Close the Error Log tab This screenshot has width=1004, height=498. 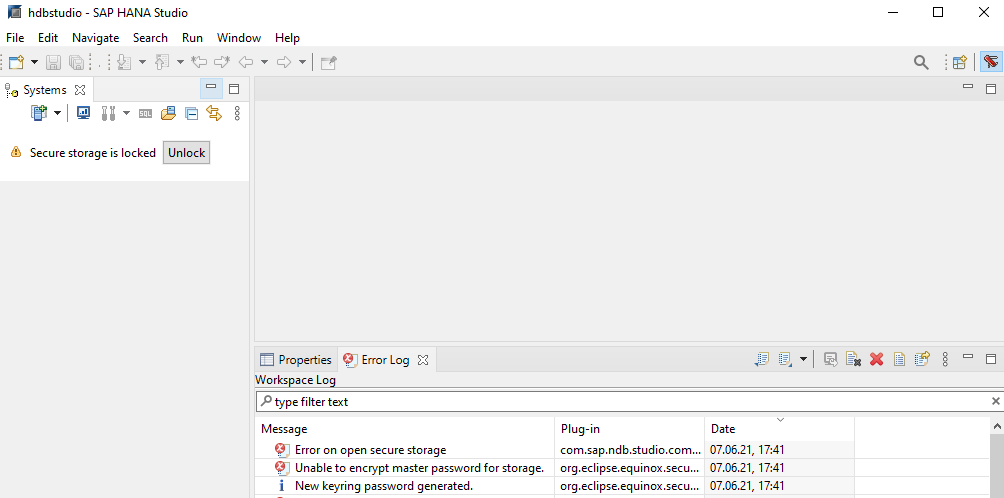coord(423,360)
